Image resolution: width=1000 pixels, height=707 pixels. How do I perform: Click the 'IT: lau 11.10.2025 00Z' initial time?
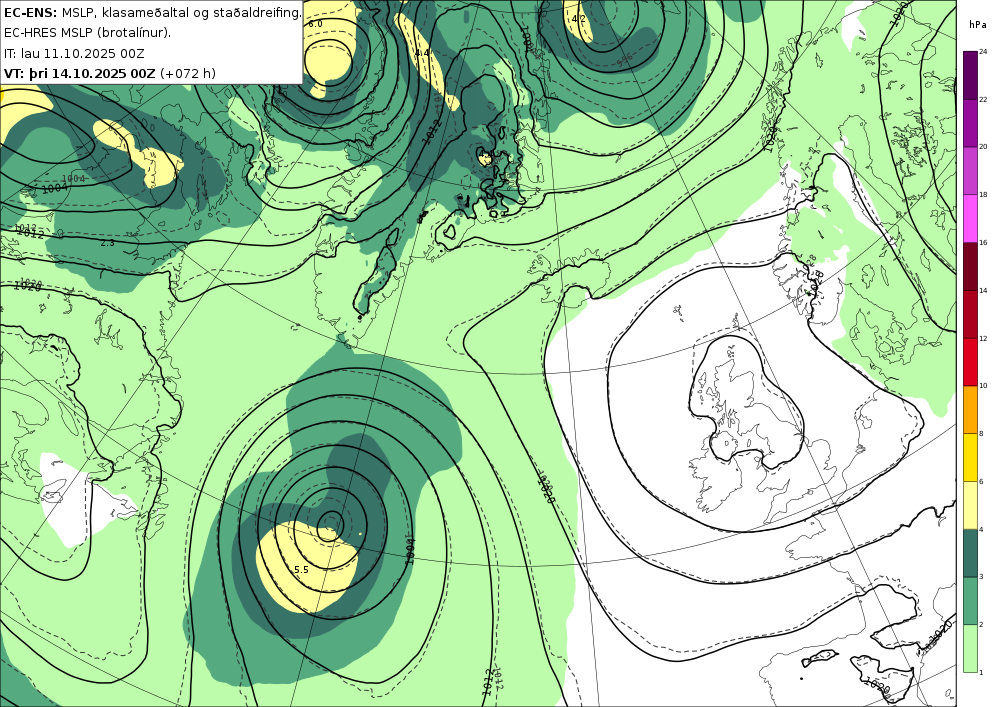(x=74, y=54)
